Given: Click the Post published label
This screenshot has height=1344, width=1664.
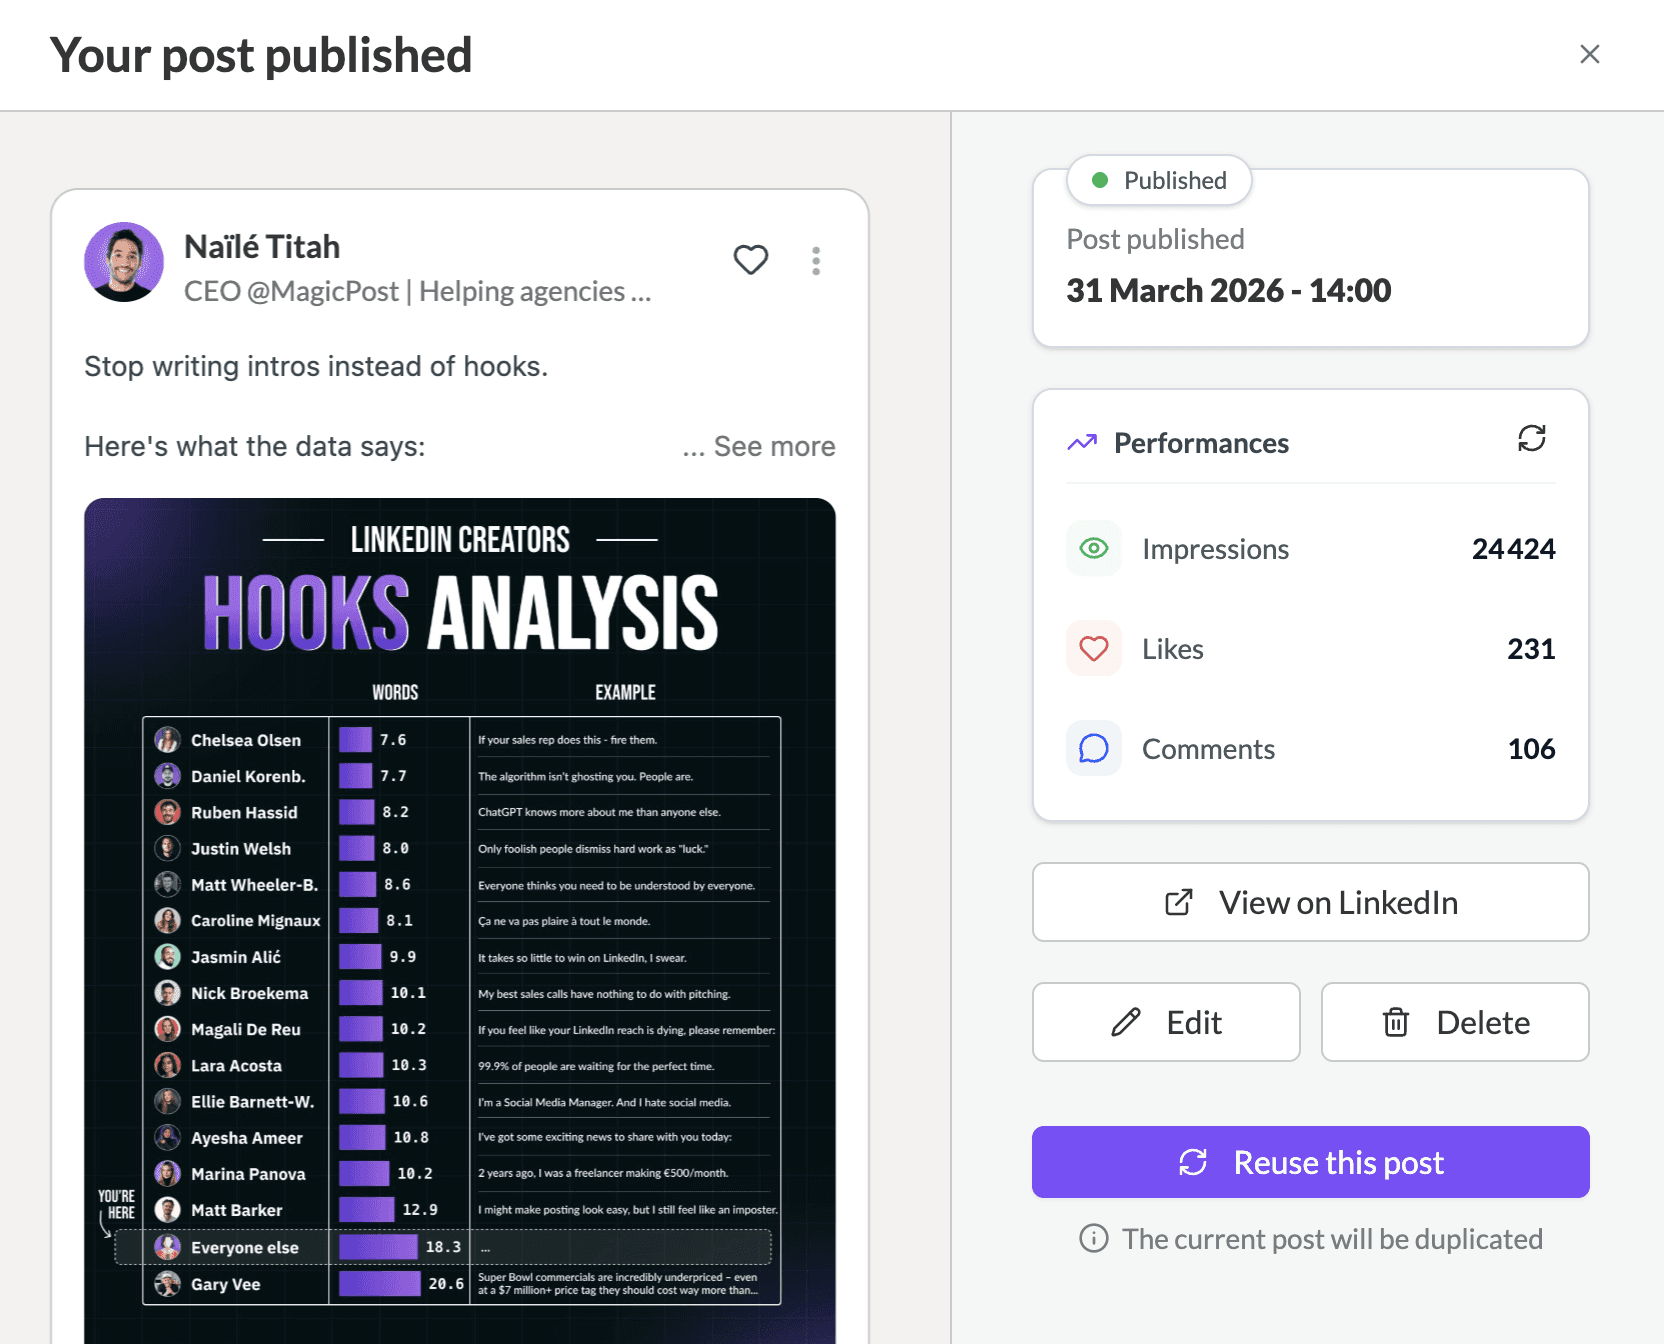Looking at the screenshot, I should pyautogui.click(x=1155, y=239).
